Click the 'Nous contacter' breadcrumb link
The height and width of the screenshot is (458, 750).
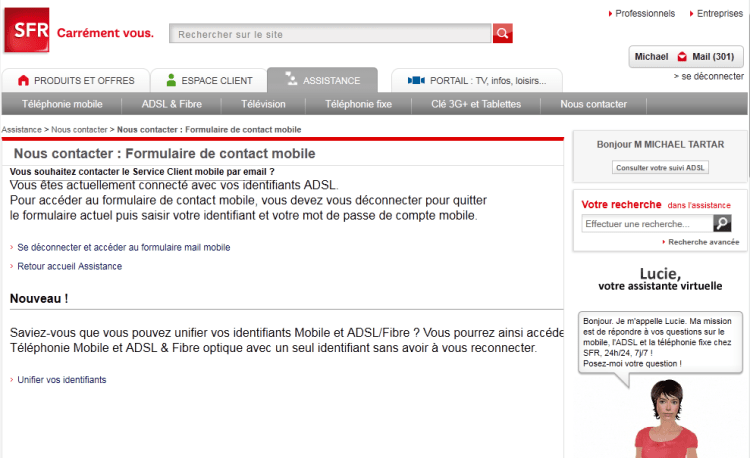pos(79,130)
